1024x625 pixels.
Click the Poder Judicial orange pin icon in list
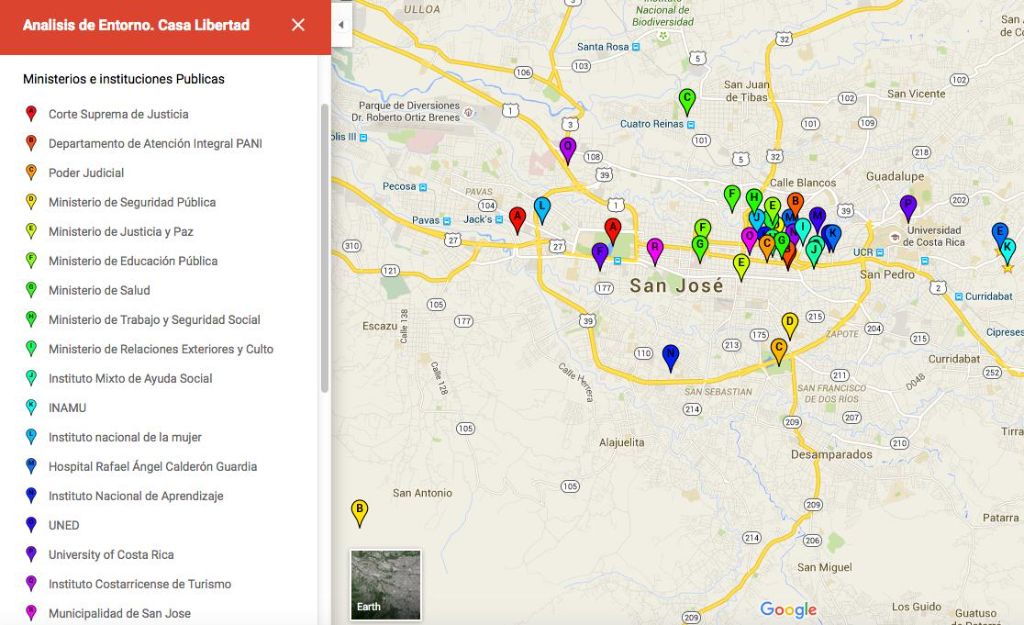tap(31, 172)
